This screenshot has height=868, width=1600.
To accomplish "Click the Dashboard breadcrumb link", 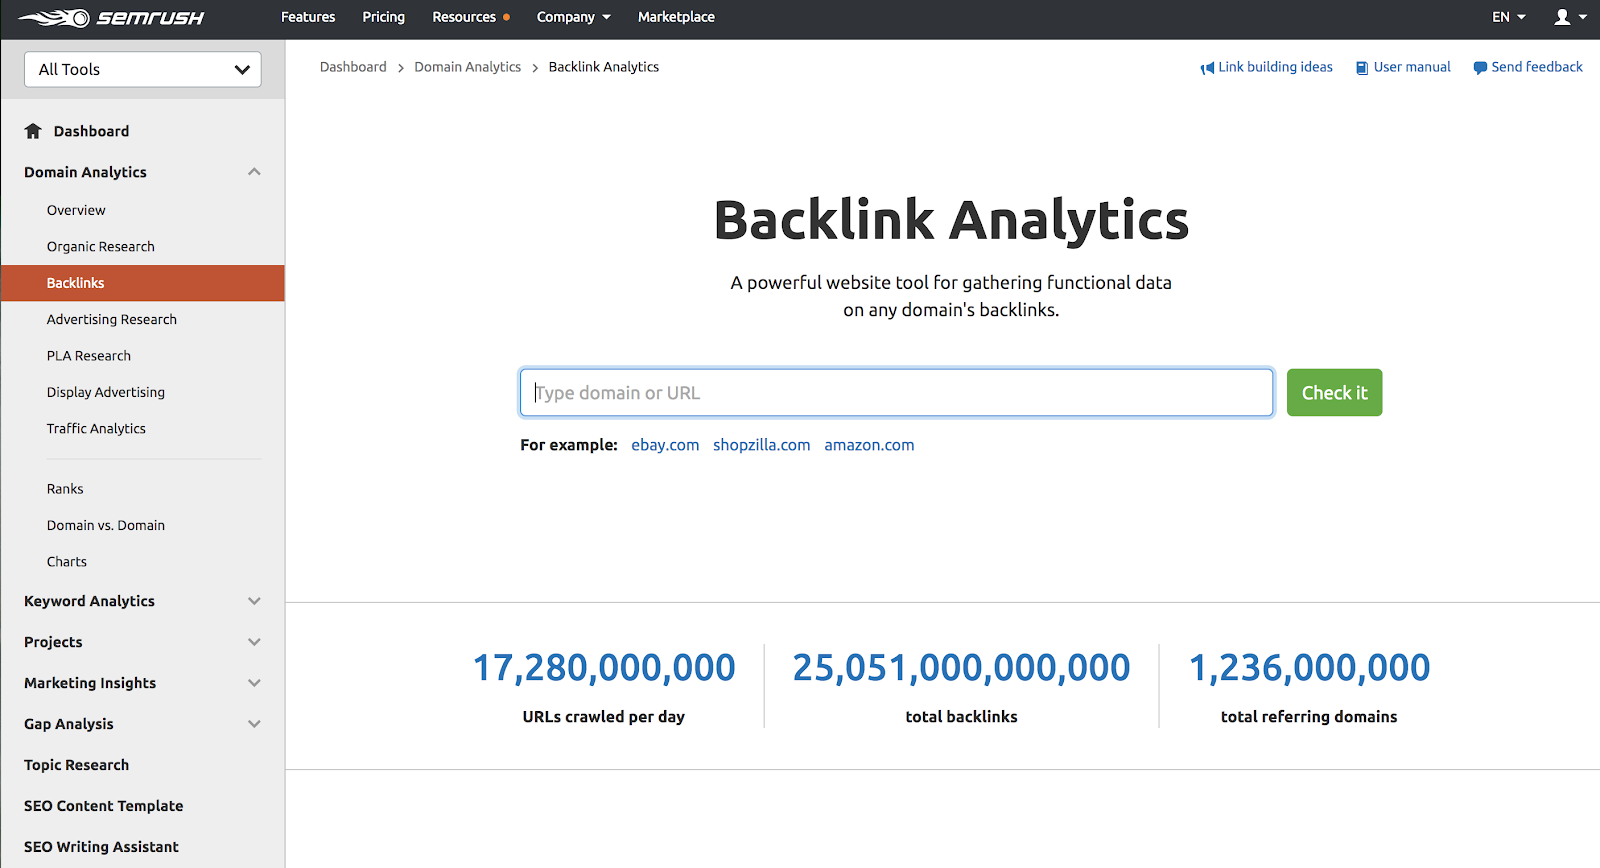I will [x=353, y=67].
